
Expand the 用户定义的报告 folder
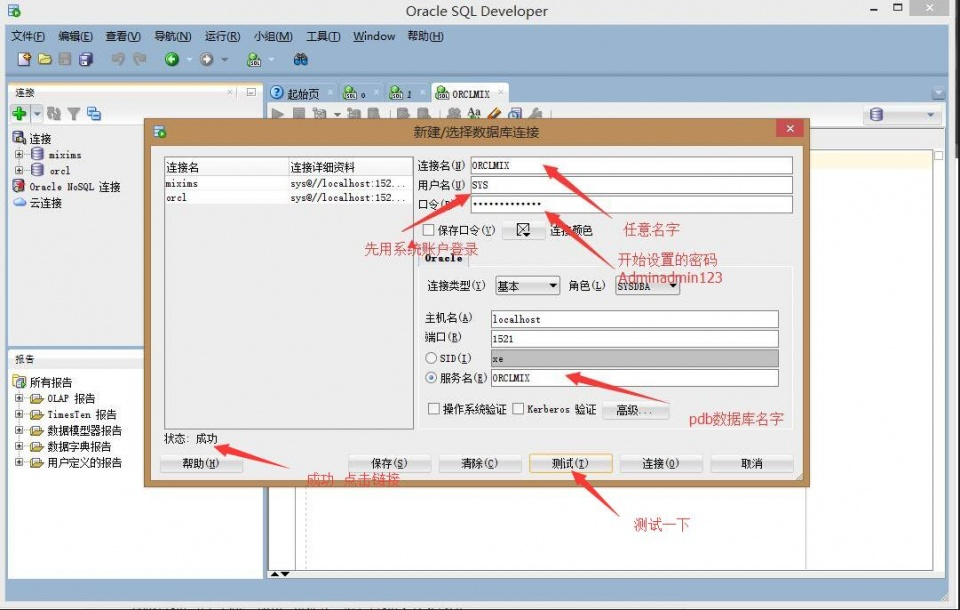[19, 462]
